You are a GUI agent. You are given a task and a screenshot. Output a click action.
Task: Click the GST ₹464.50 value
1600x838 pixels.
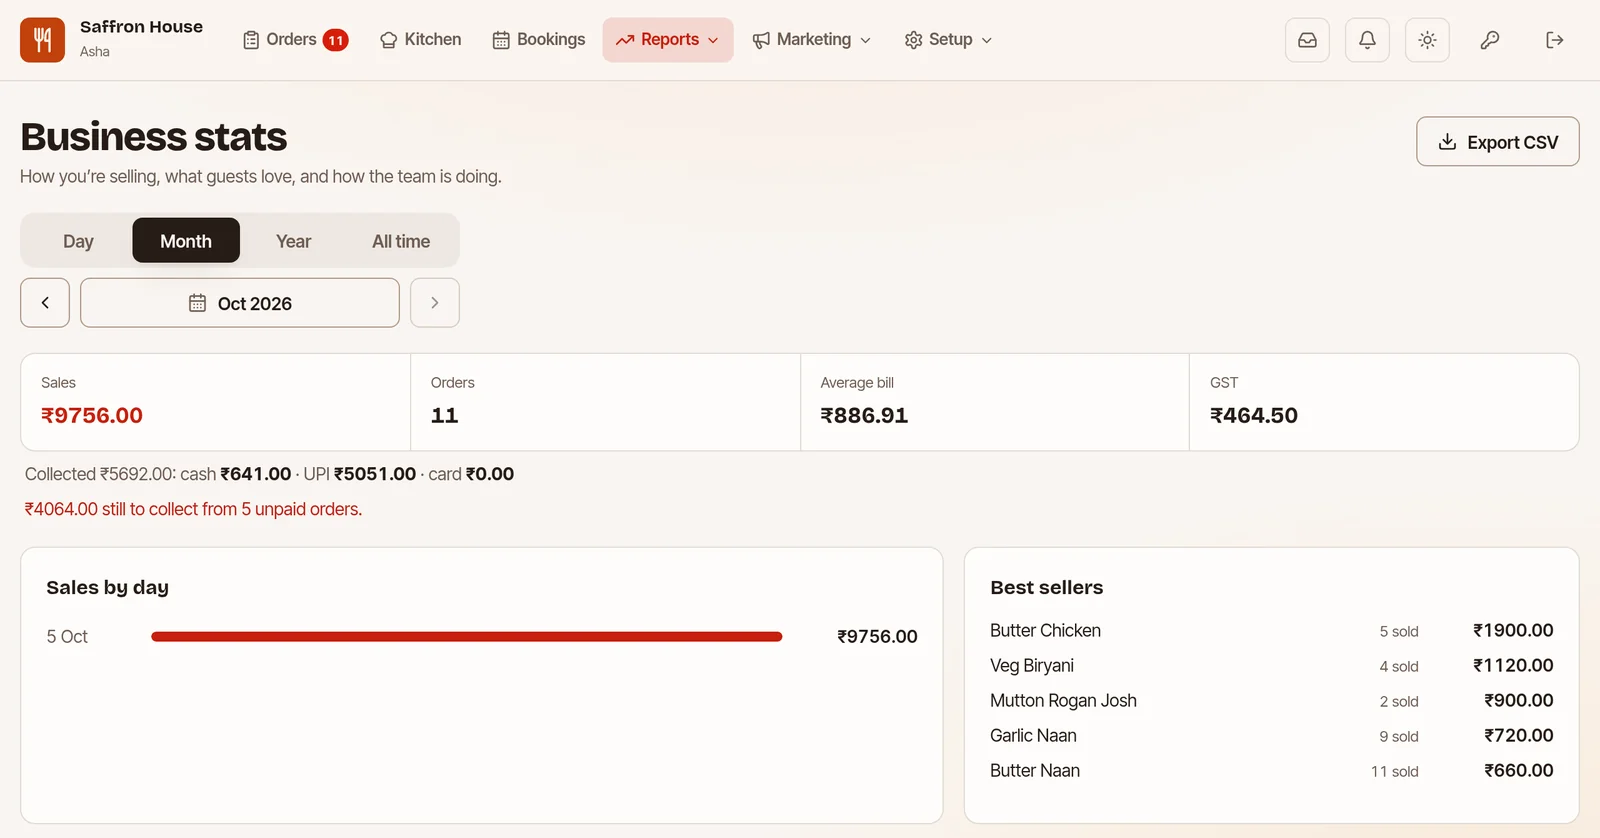tap(1254, 416)
